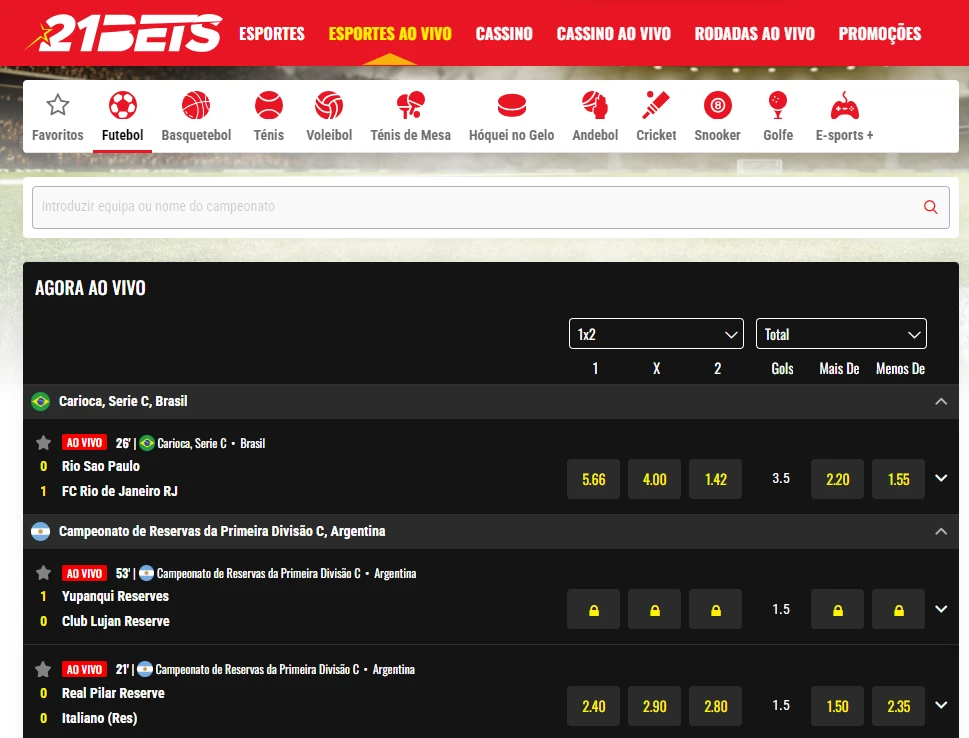The width and height of the screenshot is (969, 738).
Task: Open the PROMOÇÕES menu item
Action: coord(879,33)
